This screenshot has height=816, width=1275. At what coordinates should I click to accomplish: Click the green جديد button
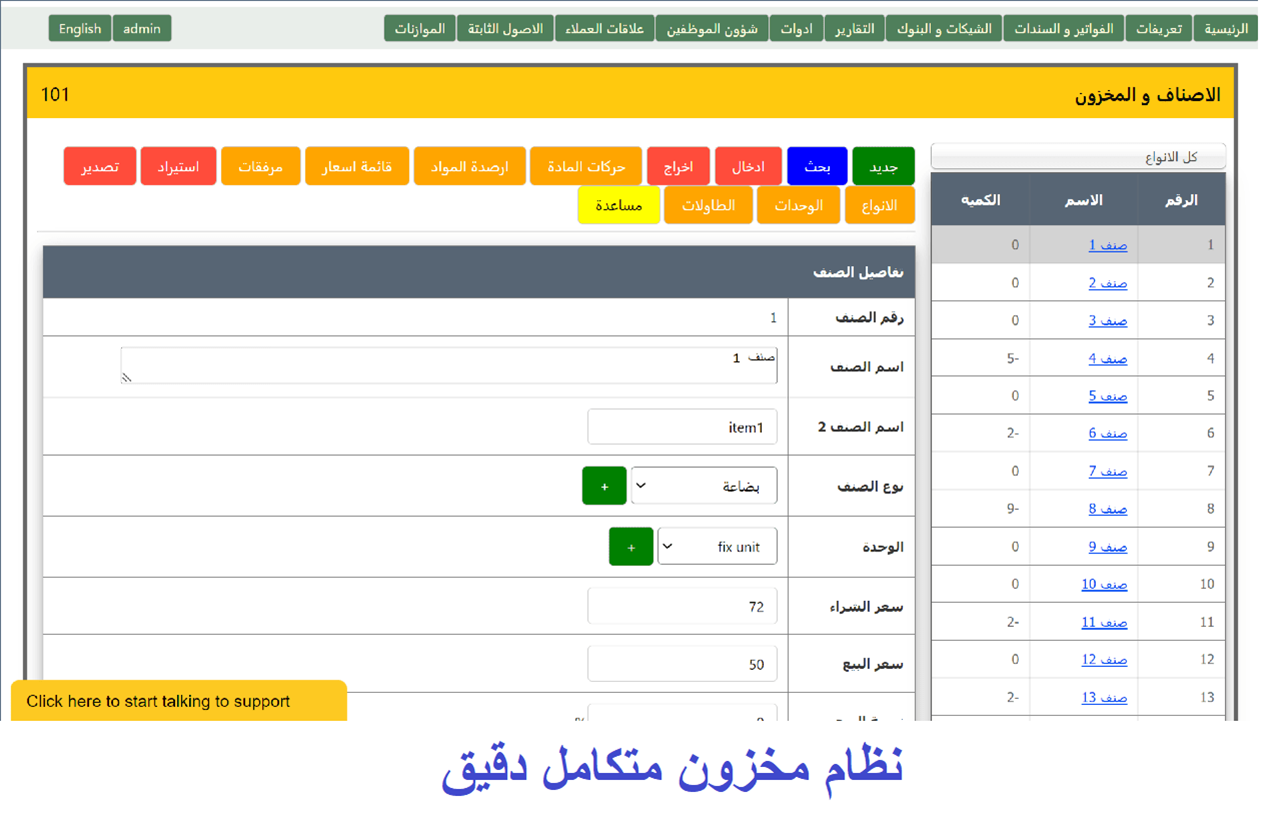click(x=883, y=167)
